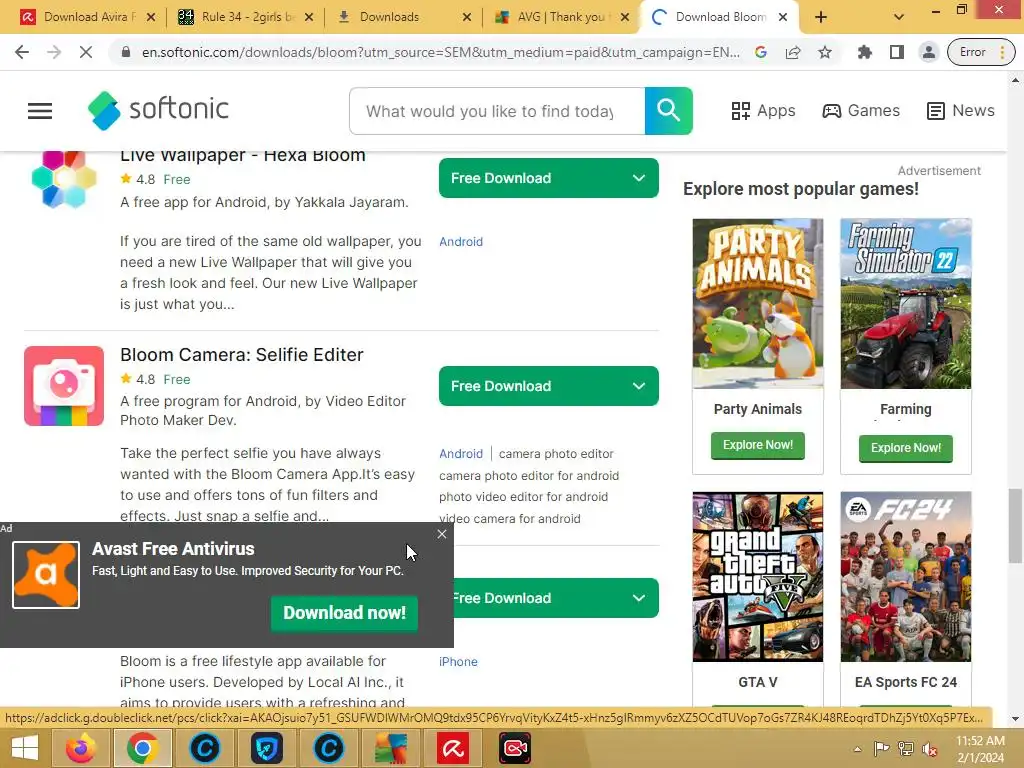Click camera photo editor for android tag
Image resolution: width=1024 pixels, height=768 pixels.
pyautogui.click(x=529, y=475)
